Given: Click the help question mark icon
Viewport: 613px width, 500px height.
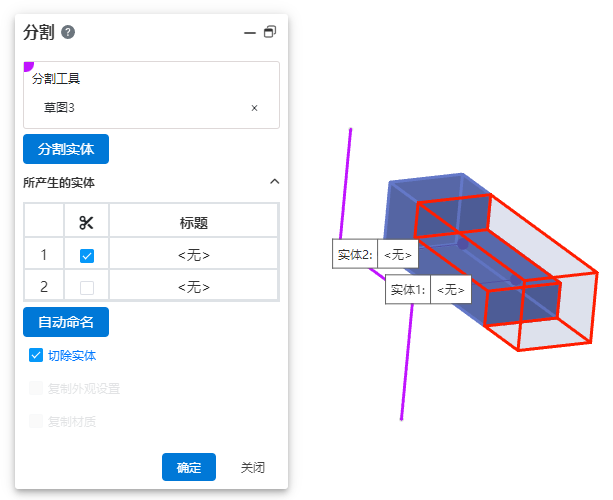Looking at the screenshot, I should pos(68,32).
